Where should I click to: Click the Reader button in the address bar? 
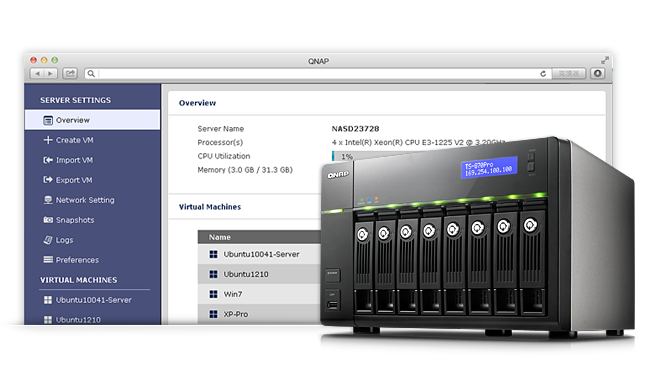click(568, 74)
